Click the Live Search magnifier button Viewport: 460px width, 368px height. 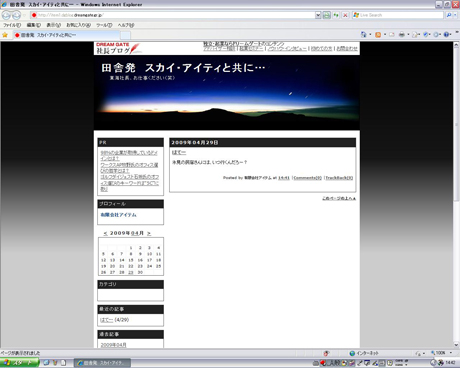tap(449, 15)
